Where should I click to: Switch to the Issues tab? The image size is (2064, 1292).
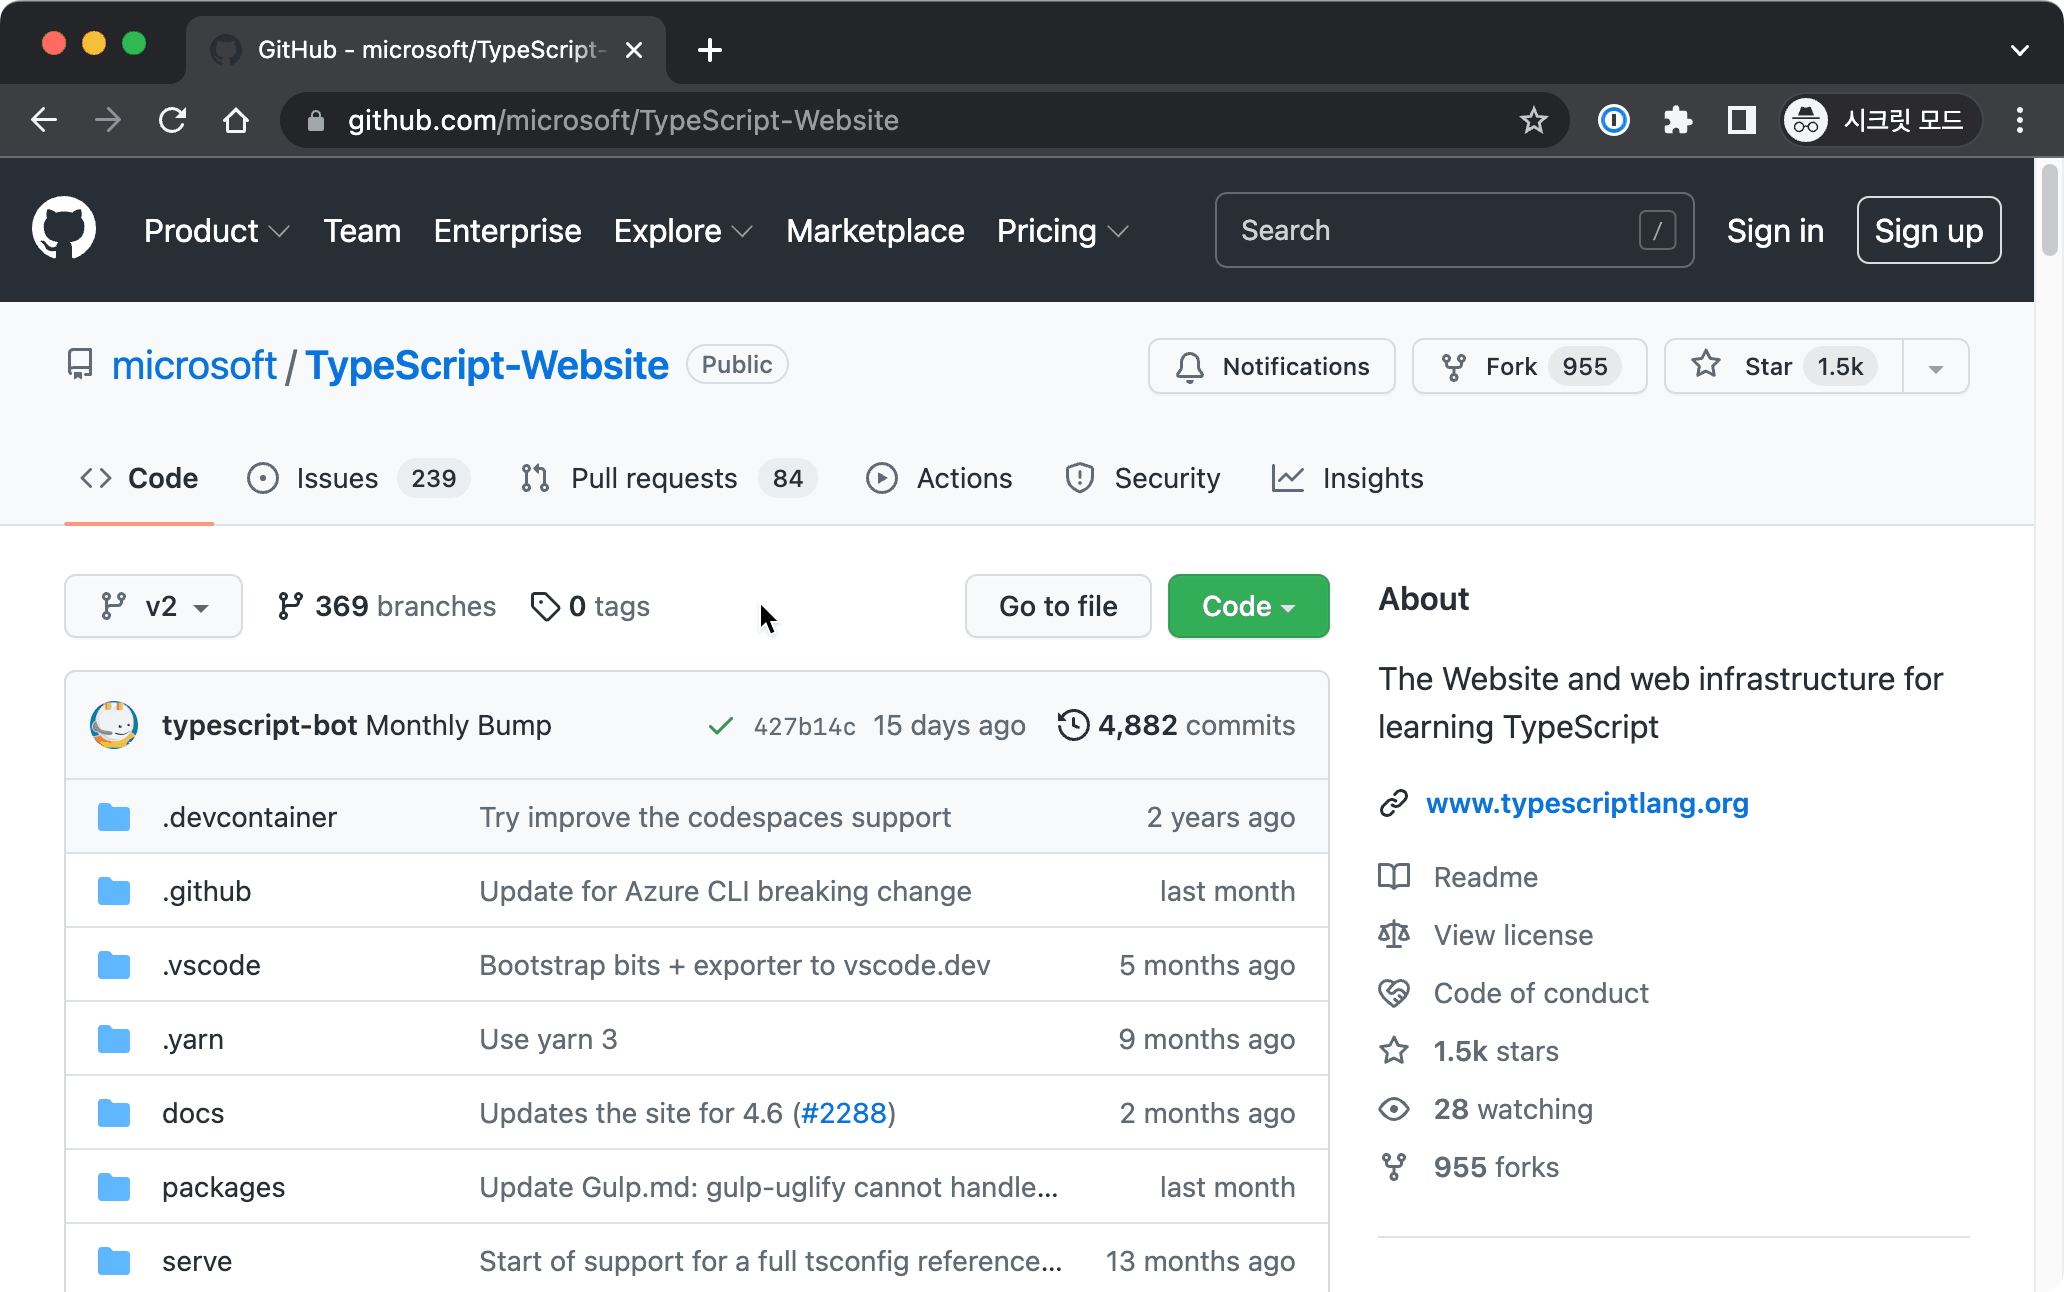pyautogui.click(x=337, y=478)
